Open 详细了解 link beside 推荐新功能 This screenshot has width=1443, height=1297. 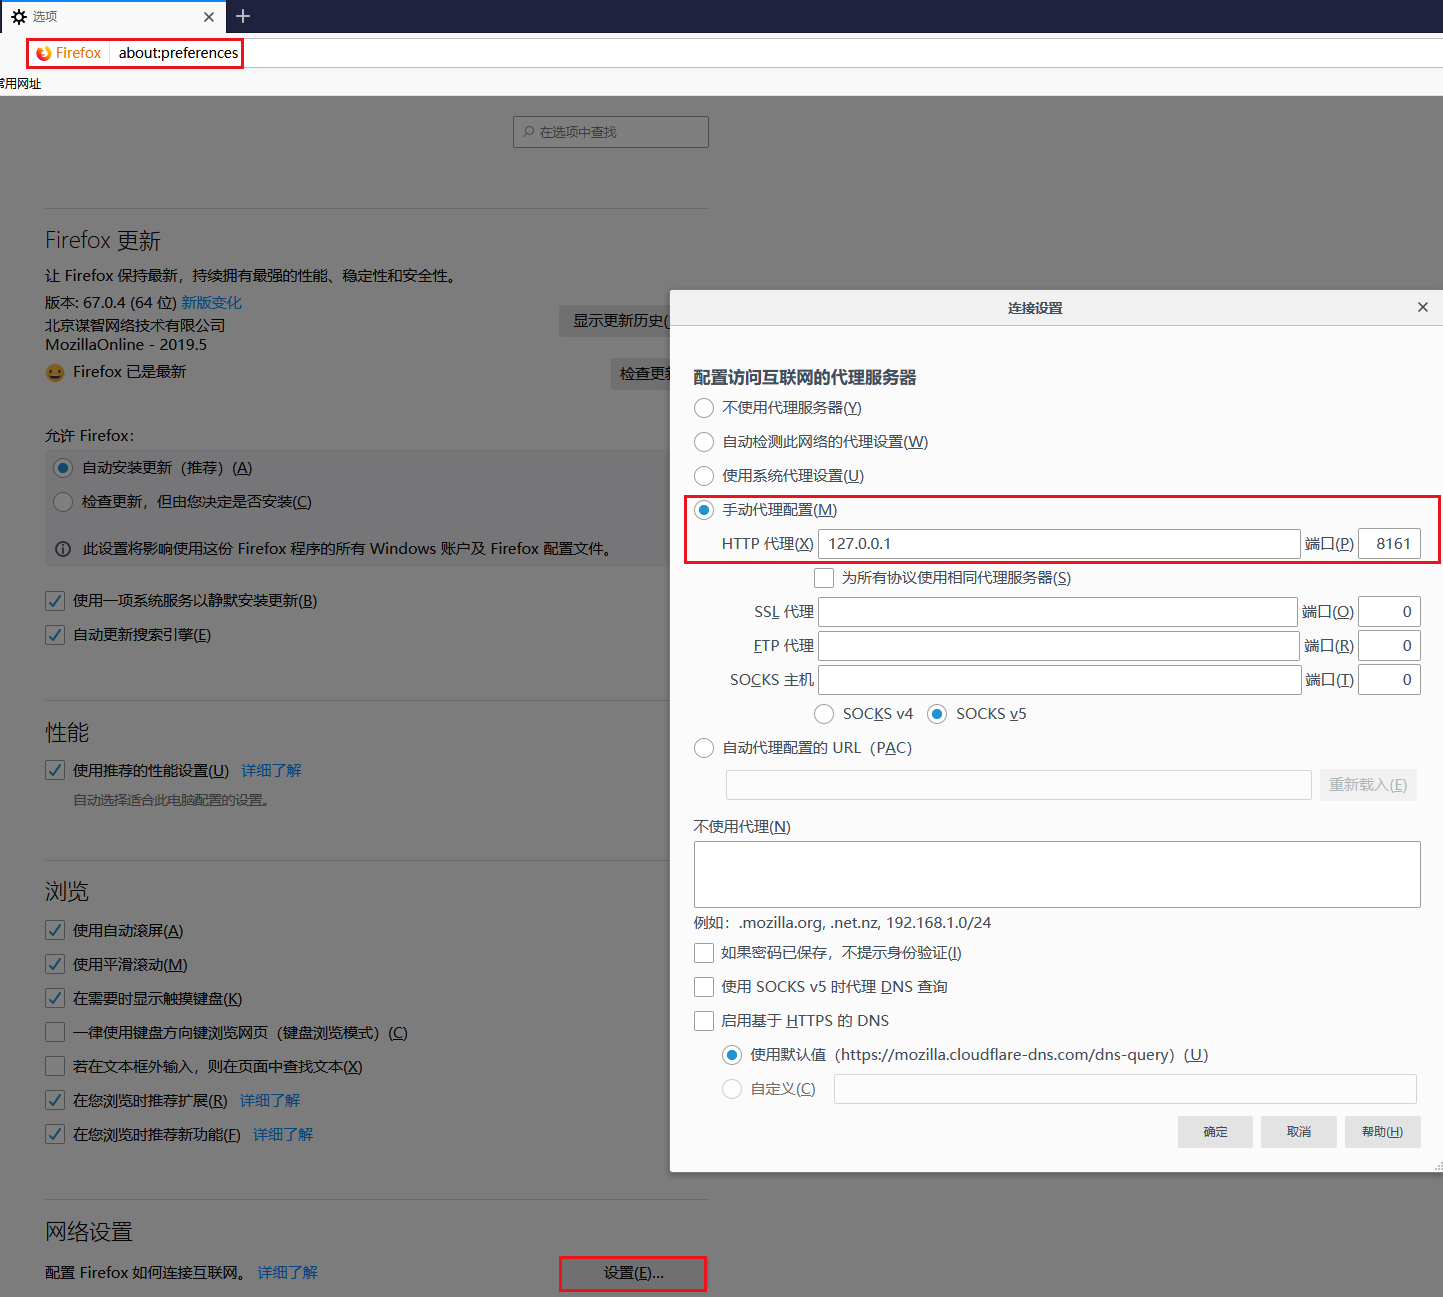coord(283,1134)
